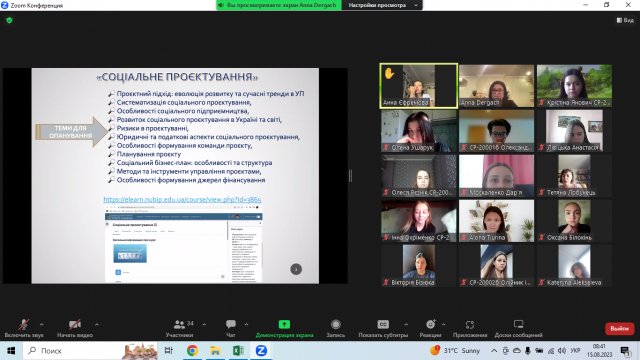Click bullet Ризики в проєктуванні on slide

[152, 128]
